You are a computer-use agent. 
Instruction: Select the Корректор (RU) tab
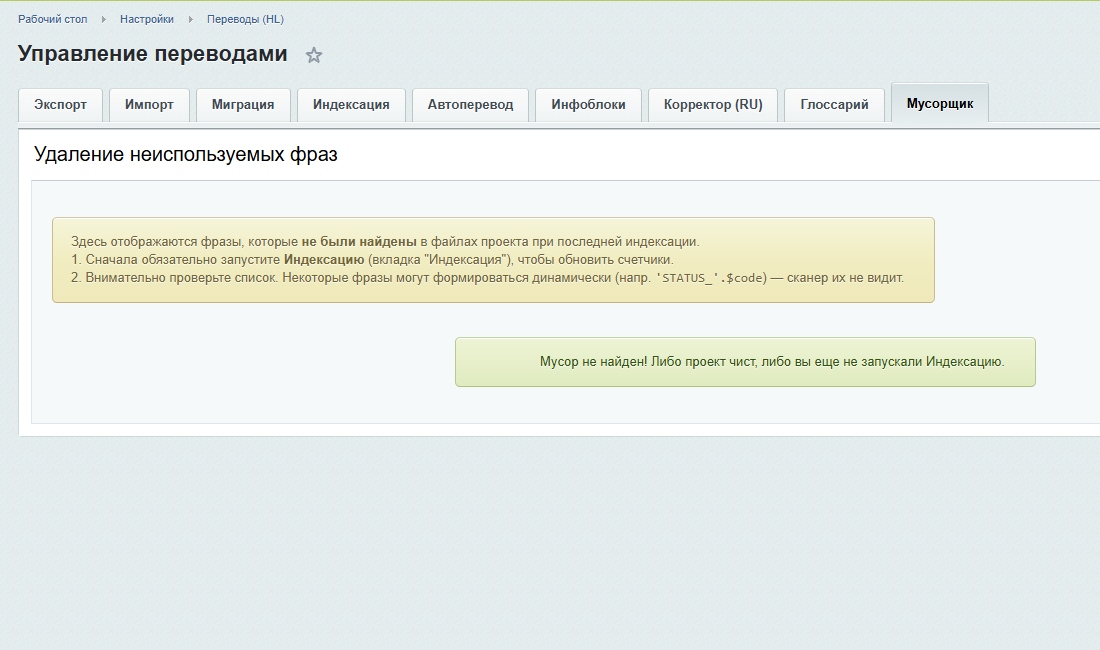tap(713, 105)
